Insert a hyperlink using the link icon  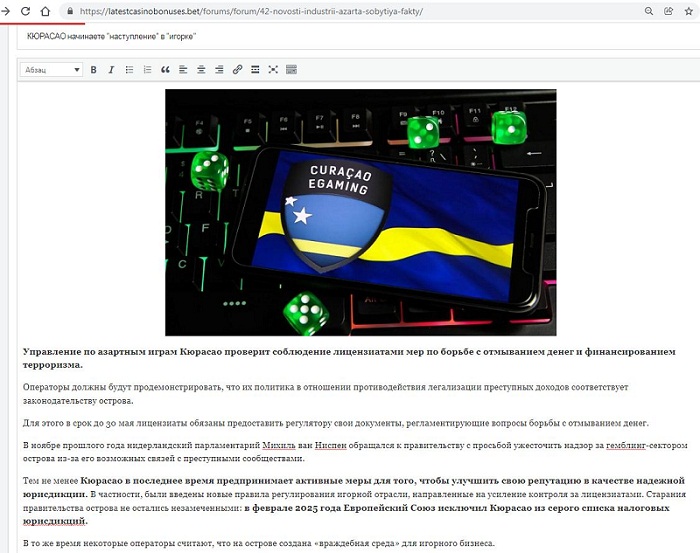click(237, 70)
